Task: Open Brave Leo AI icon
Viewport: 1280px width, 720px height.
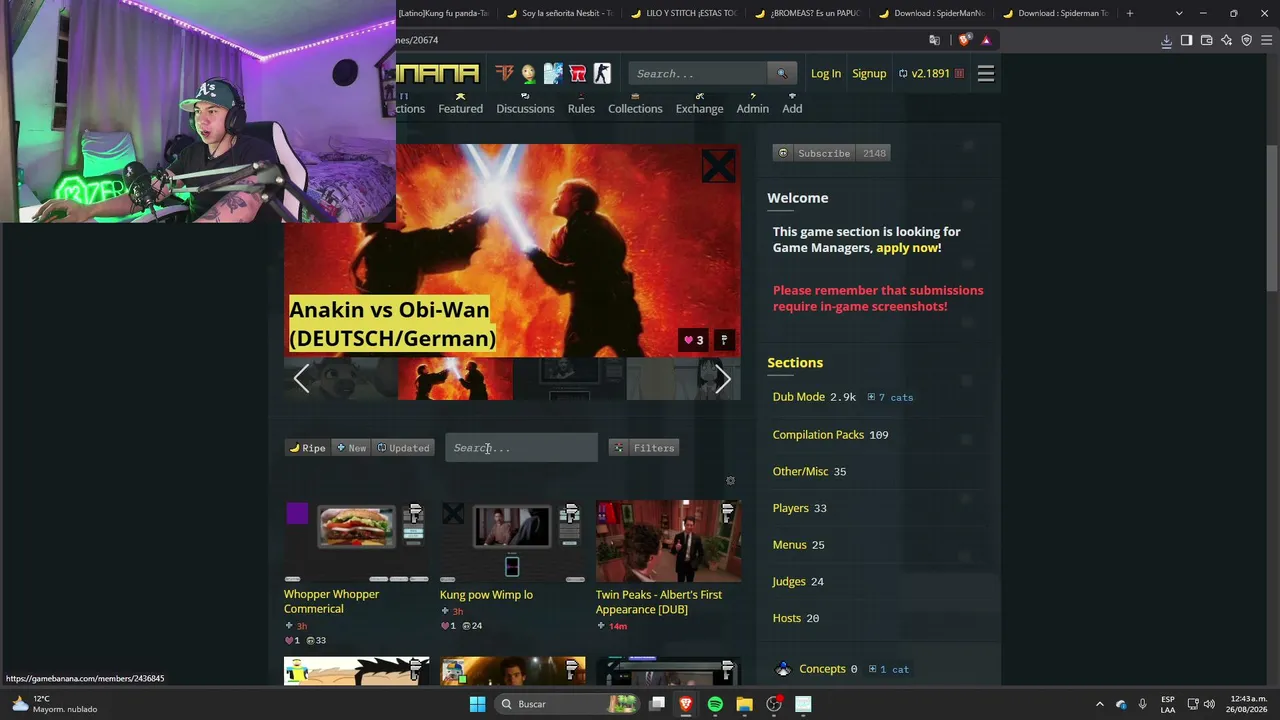Action: pyautogui.click(x=1226, y=40)
